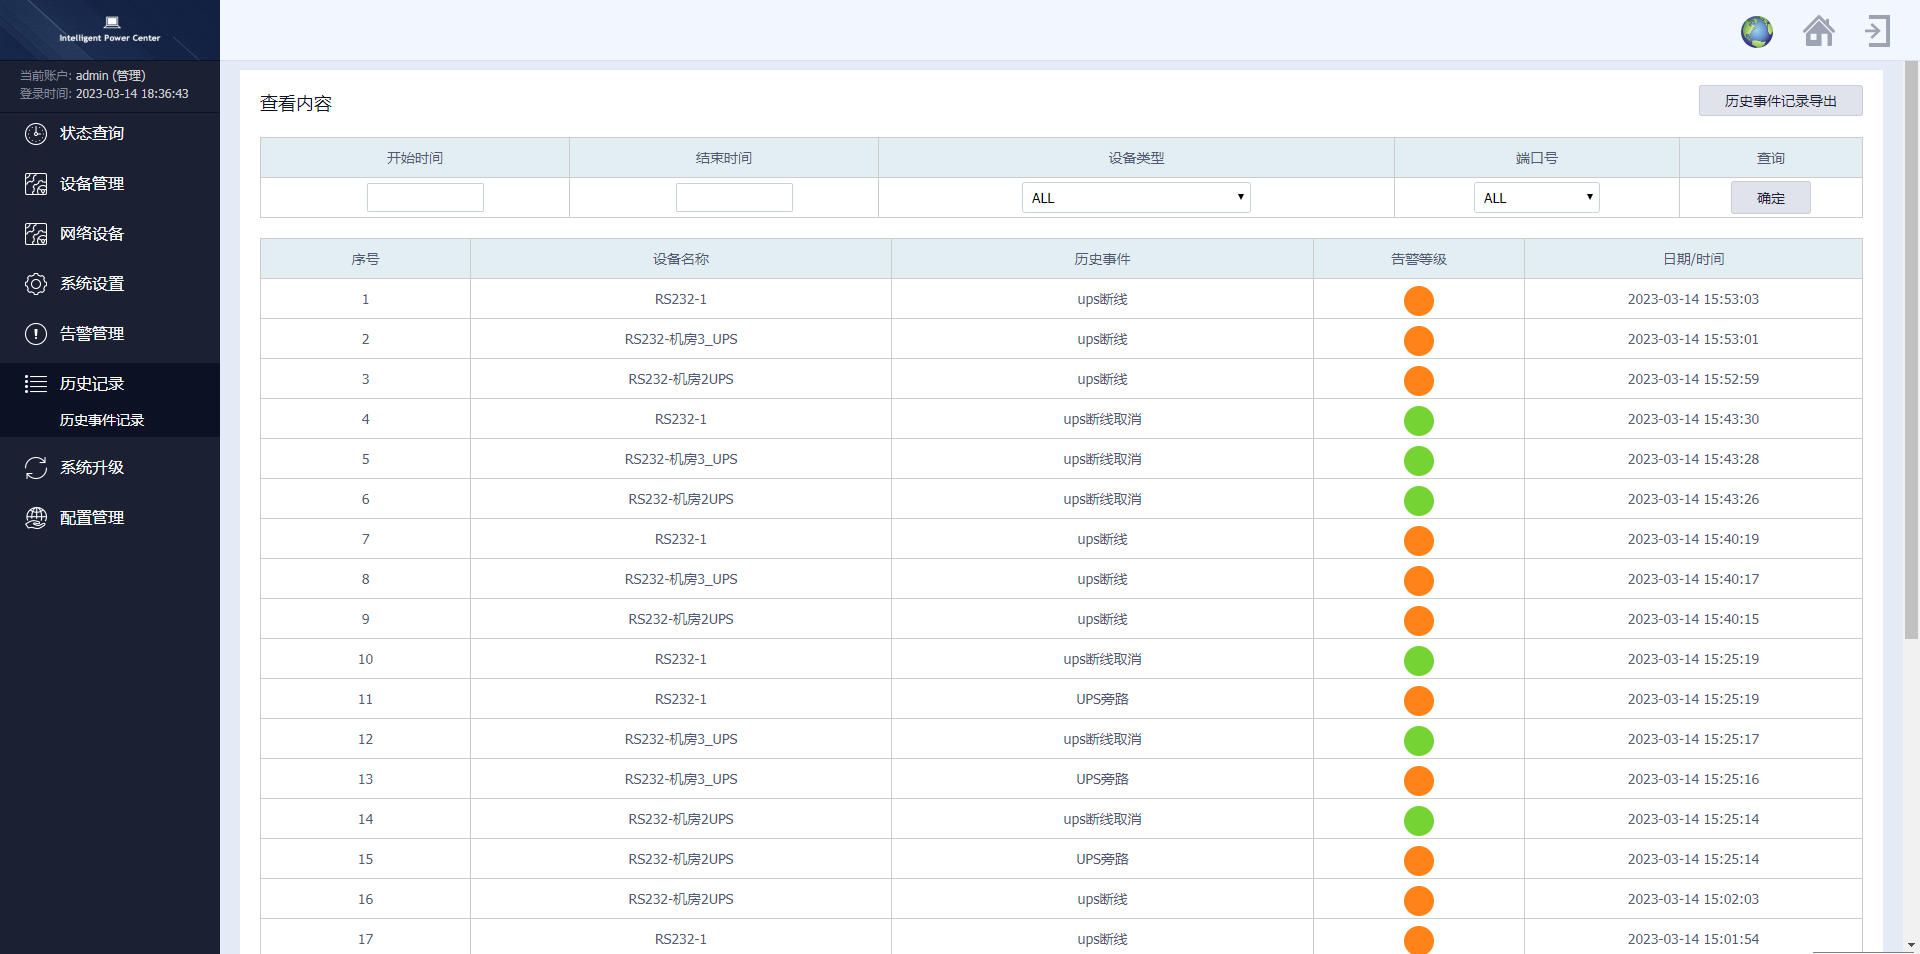Click the 开始时间 input field
Image resolution: width=1920 pixels, height=954 pixels.
click(x=425, y=198)
